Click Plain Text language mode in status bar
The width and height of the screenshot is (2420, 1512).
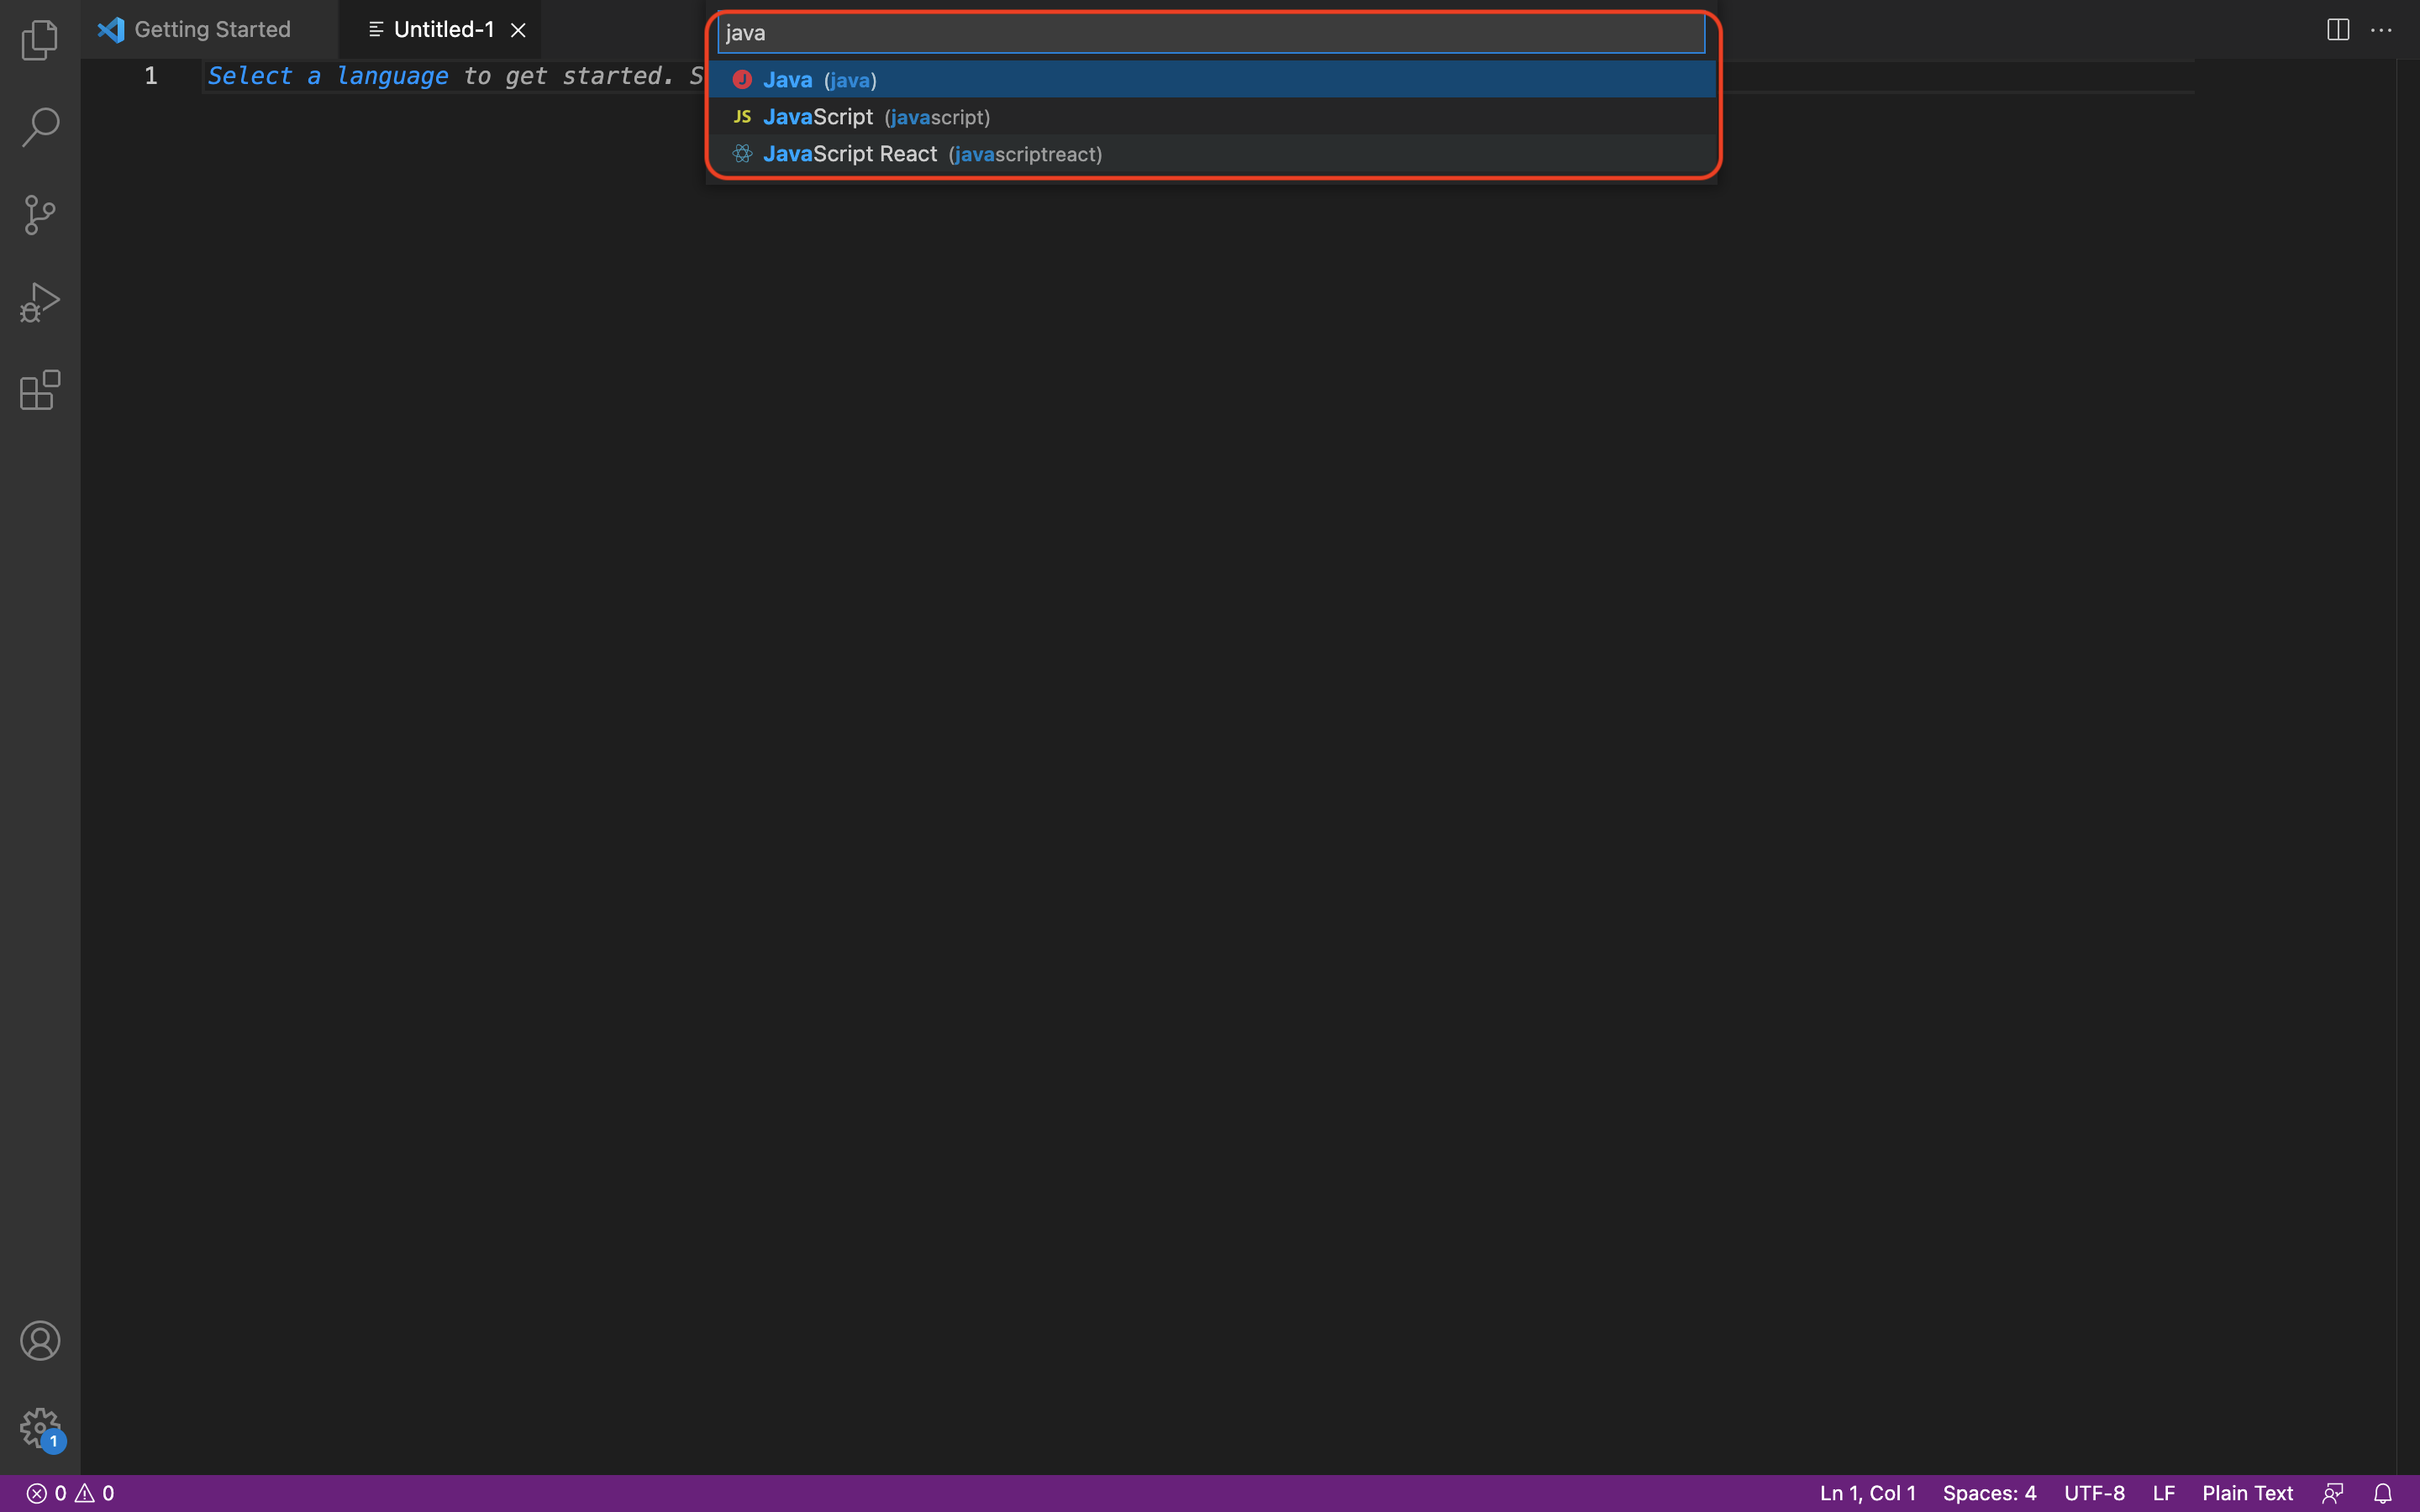tap(2247, 1493)
